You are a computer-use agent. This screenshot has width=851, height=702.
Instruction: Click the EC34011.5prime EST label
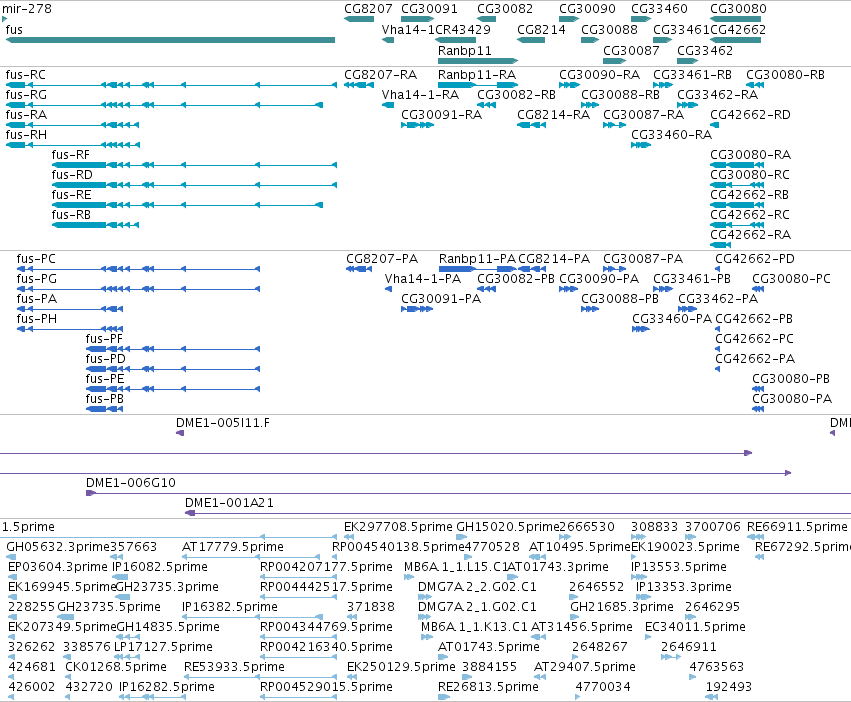[695, 627]
